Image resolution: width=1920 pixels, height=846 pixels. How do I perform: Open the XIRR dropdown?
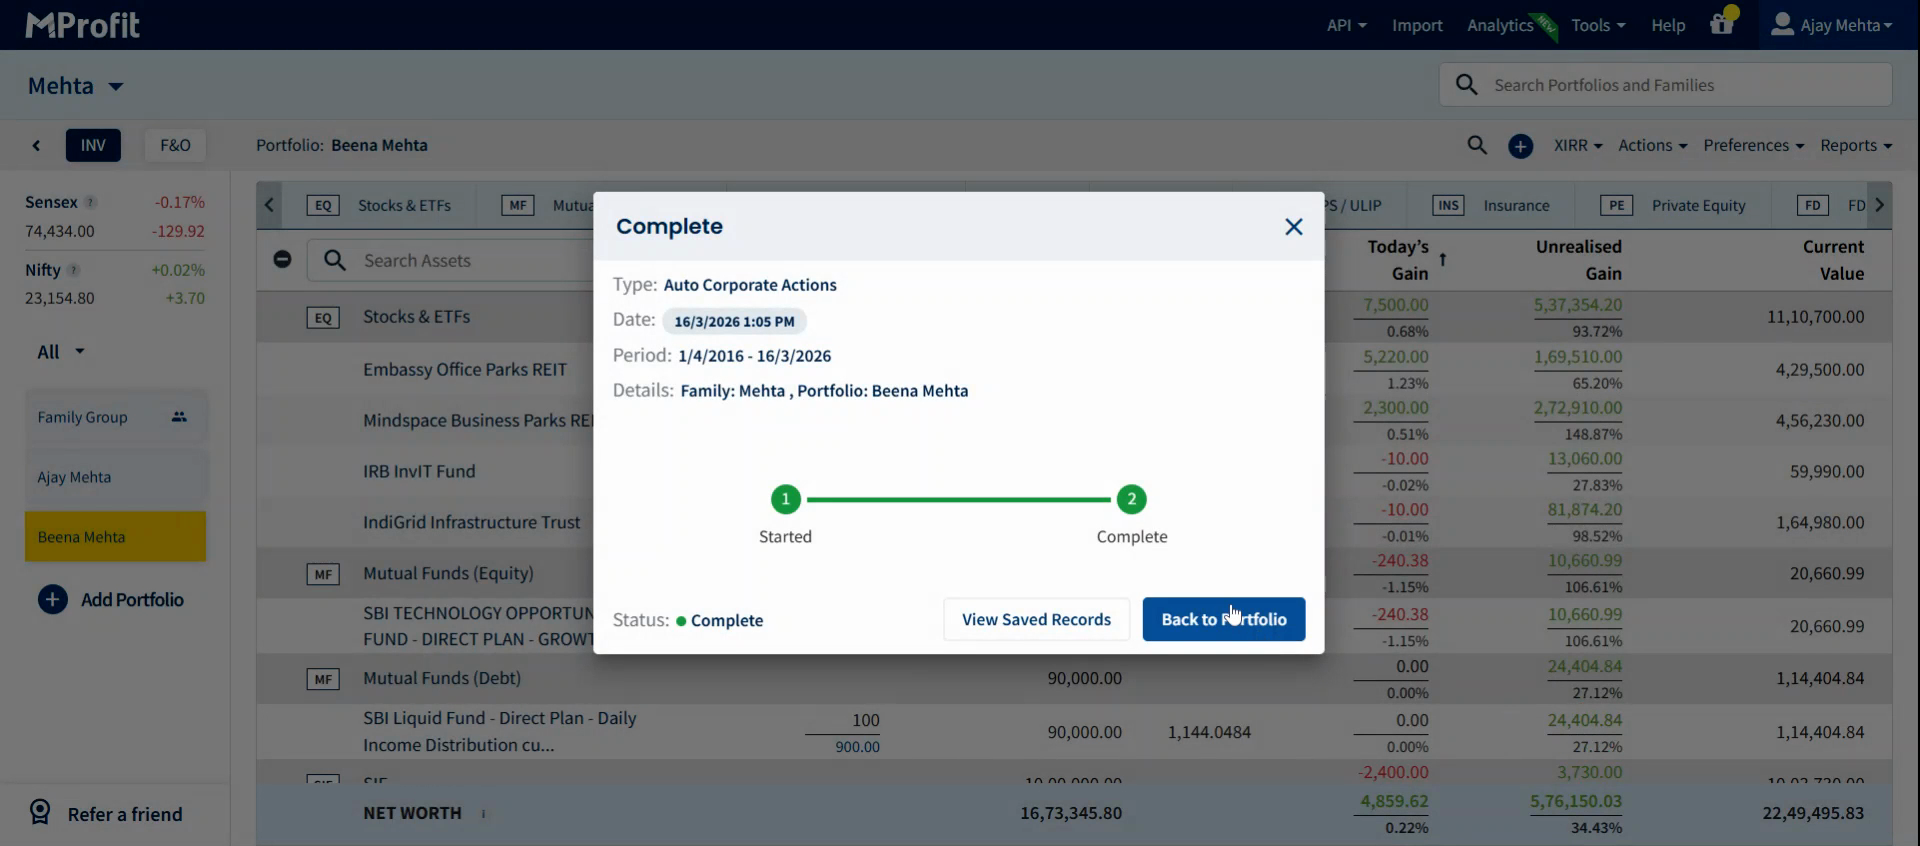click(x=1578, y=145)
